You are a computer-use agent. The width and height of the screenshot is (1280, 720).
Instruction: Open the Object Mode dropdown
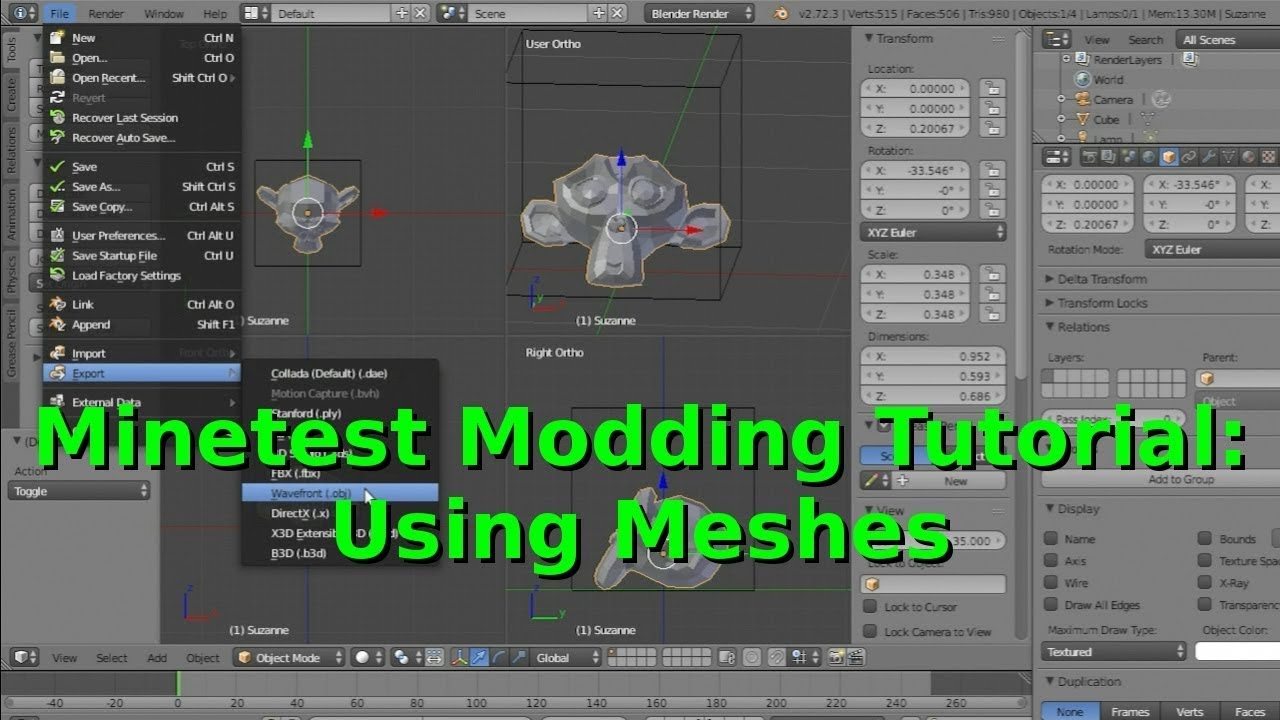(289, 658)
